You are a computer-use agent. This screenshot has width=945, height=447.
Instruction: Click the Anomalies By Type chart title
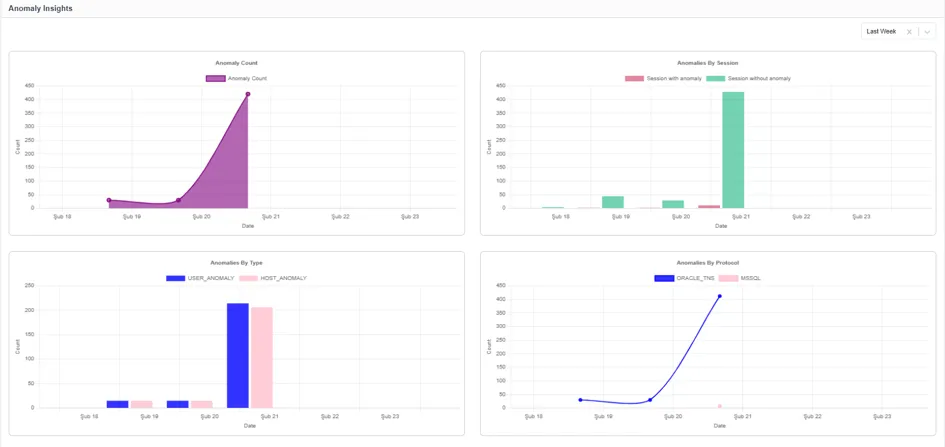pos(236,263)
